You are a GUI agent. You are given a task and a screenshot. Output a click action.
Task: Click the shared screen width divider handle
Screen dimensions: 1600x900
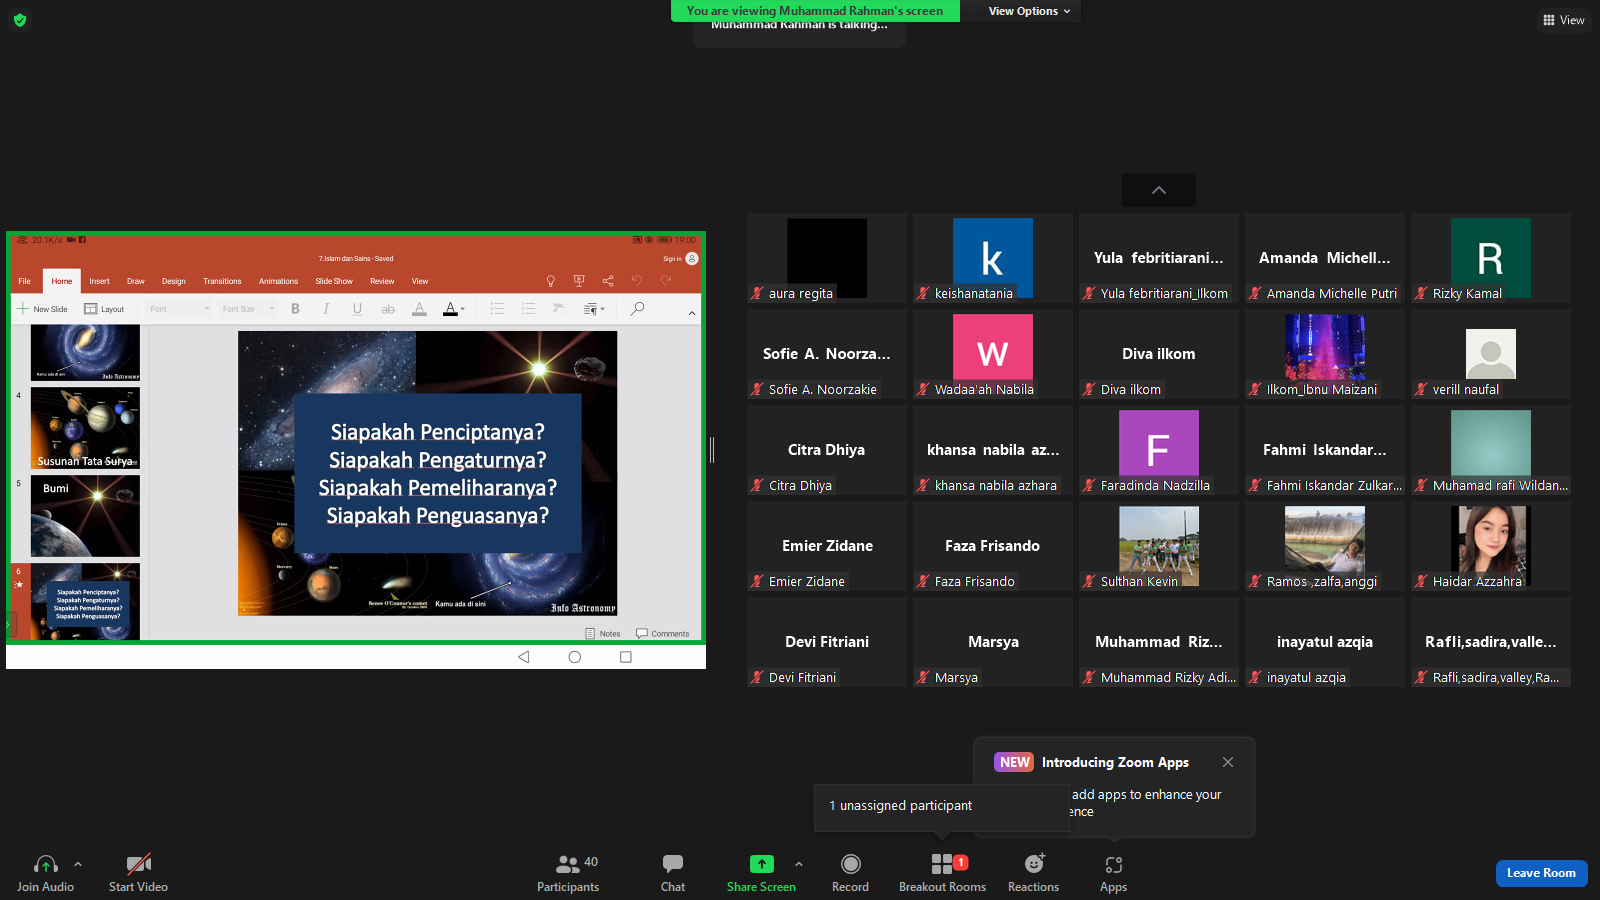coord(712,450)
